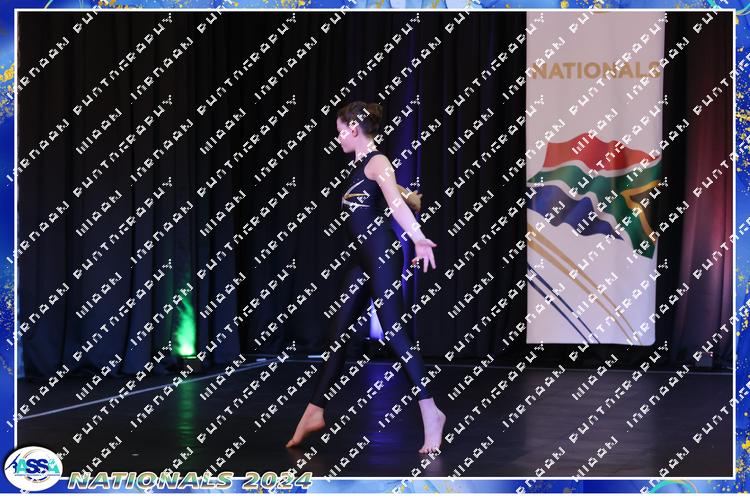The width and height of the screenshot is (750, 500).
Task: Click the dancer's front foot
Action: 432,431
